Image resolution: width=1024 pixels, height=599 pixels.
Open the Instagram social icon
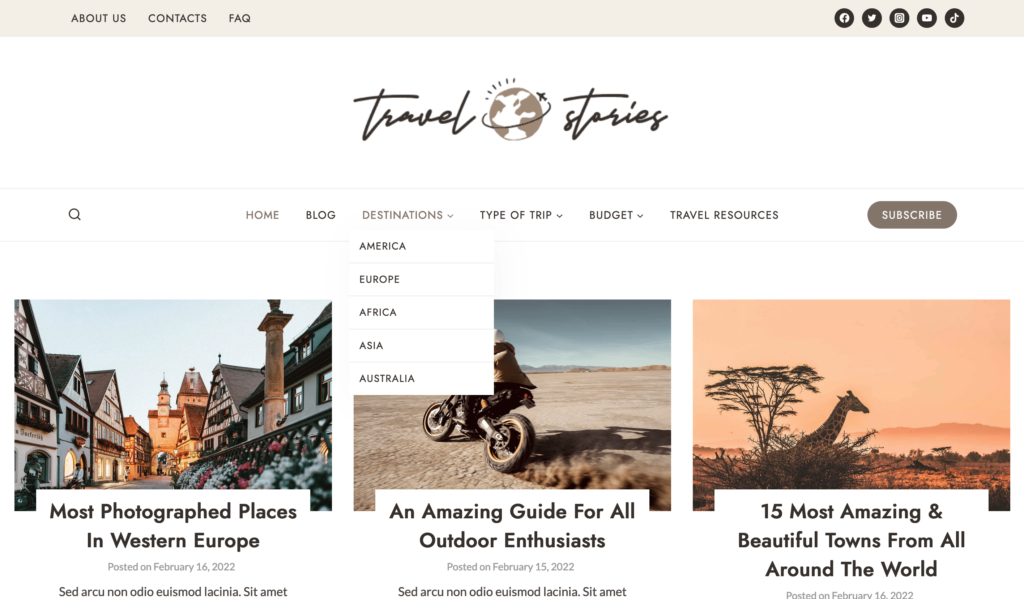[x=899, y=18]
